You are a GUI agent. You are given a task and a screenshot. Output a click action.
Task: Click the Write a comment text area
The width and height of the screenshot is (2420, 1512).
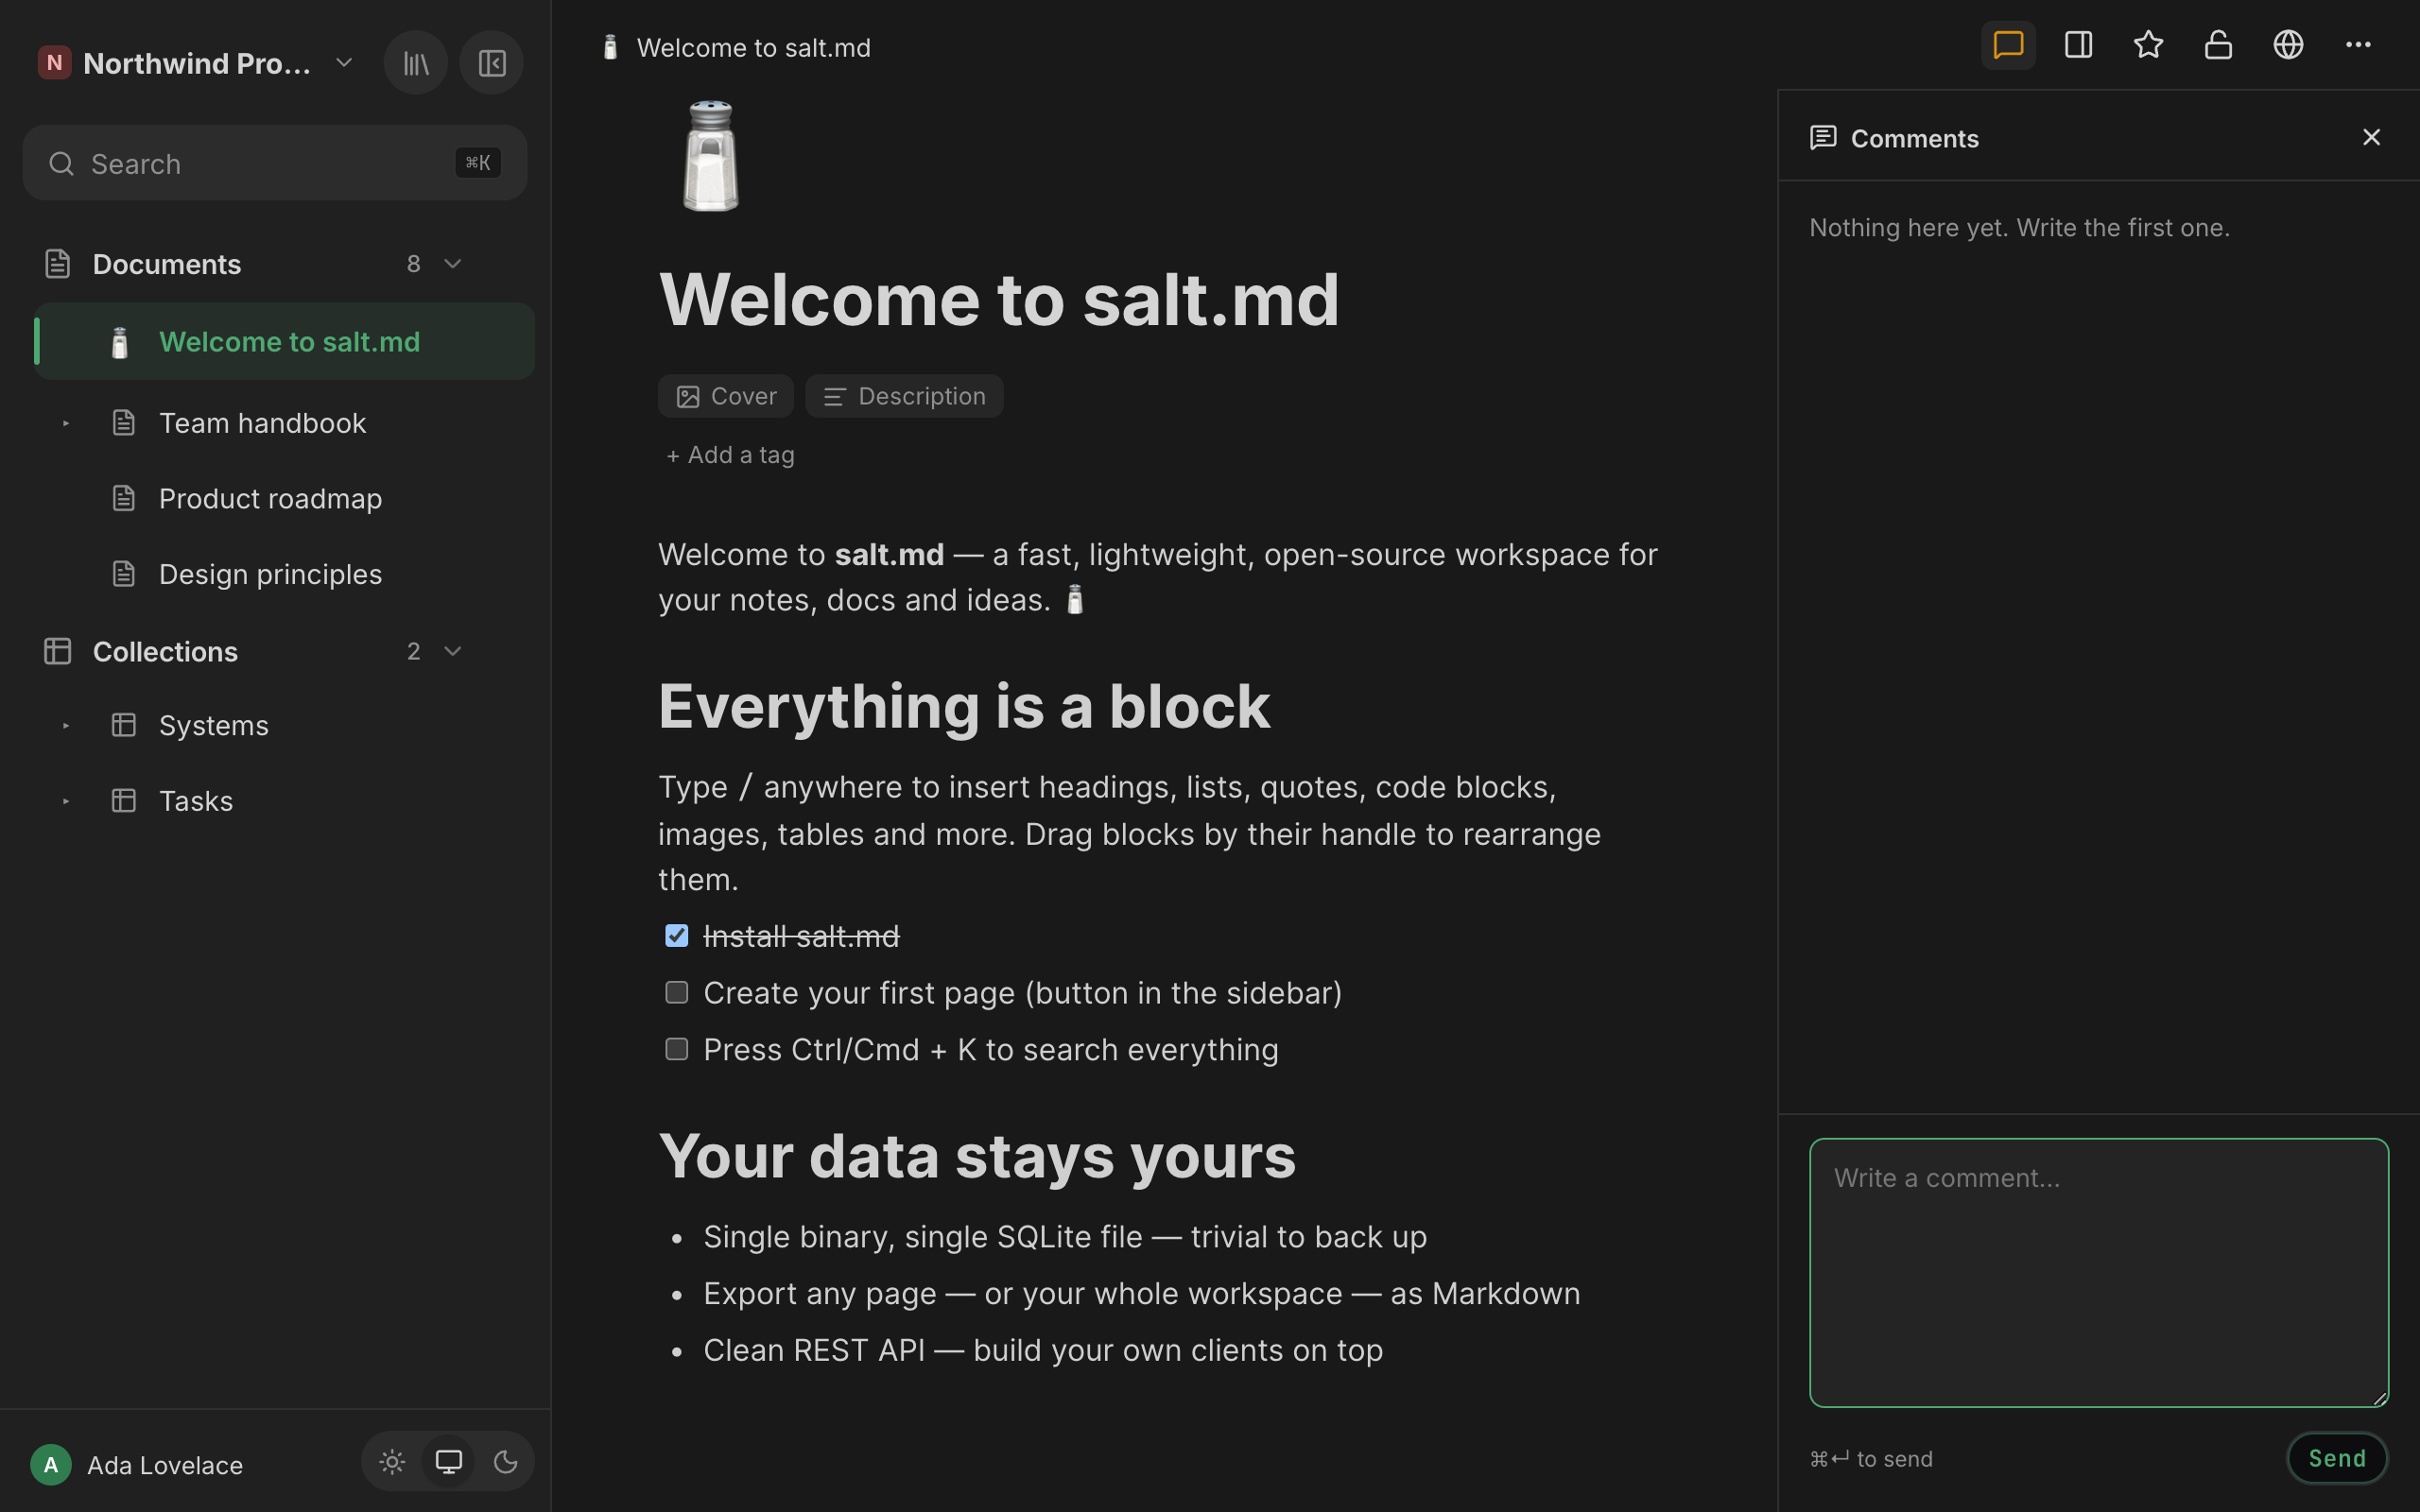pyautogui.click(x=2098, y=1272)
